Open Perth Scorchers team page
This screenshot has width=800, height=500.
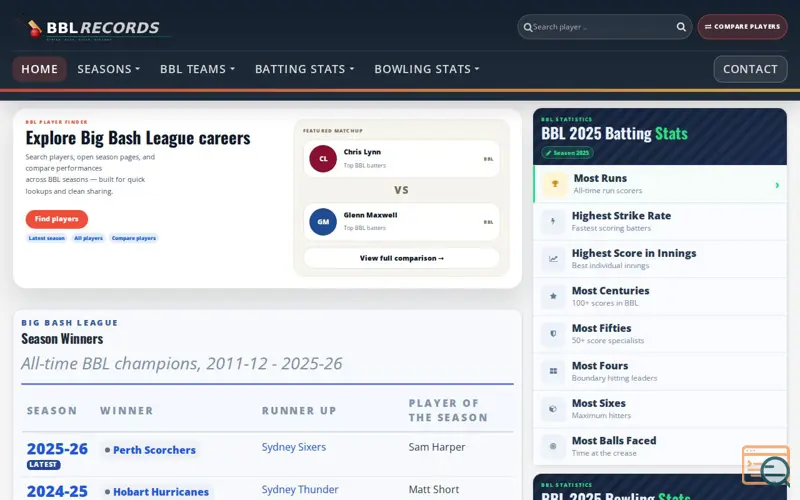click(154, 450)
